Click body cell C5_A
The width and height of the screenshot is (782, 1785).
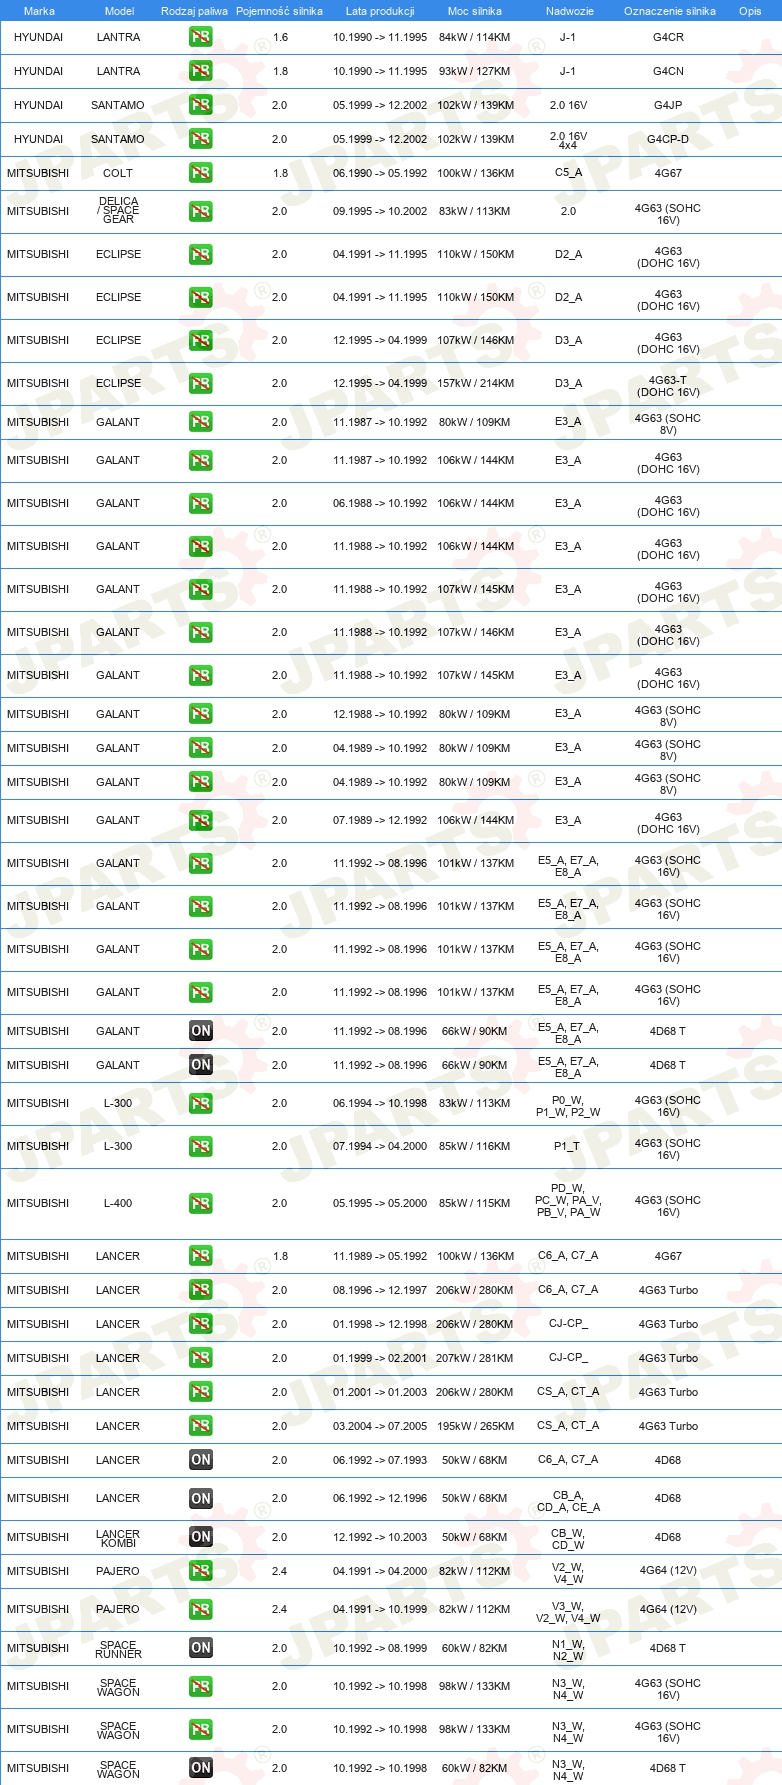point(568,173)
